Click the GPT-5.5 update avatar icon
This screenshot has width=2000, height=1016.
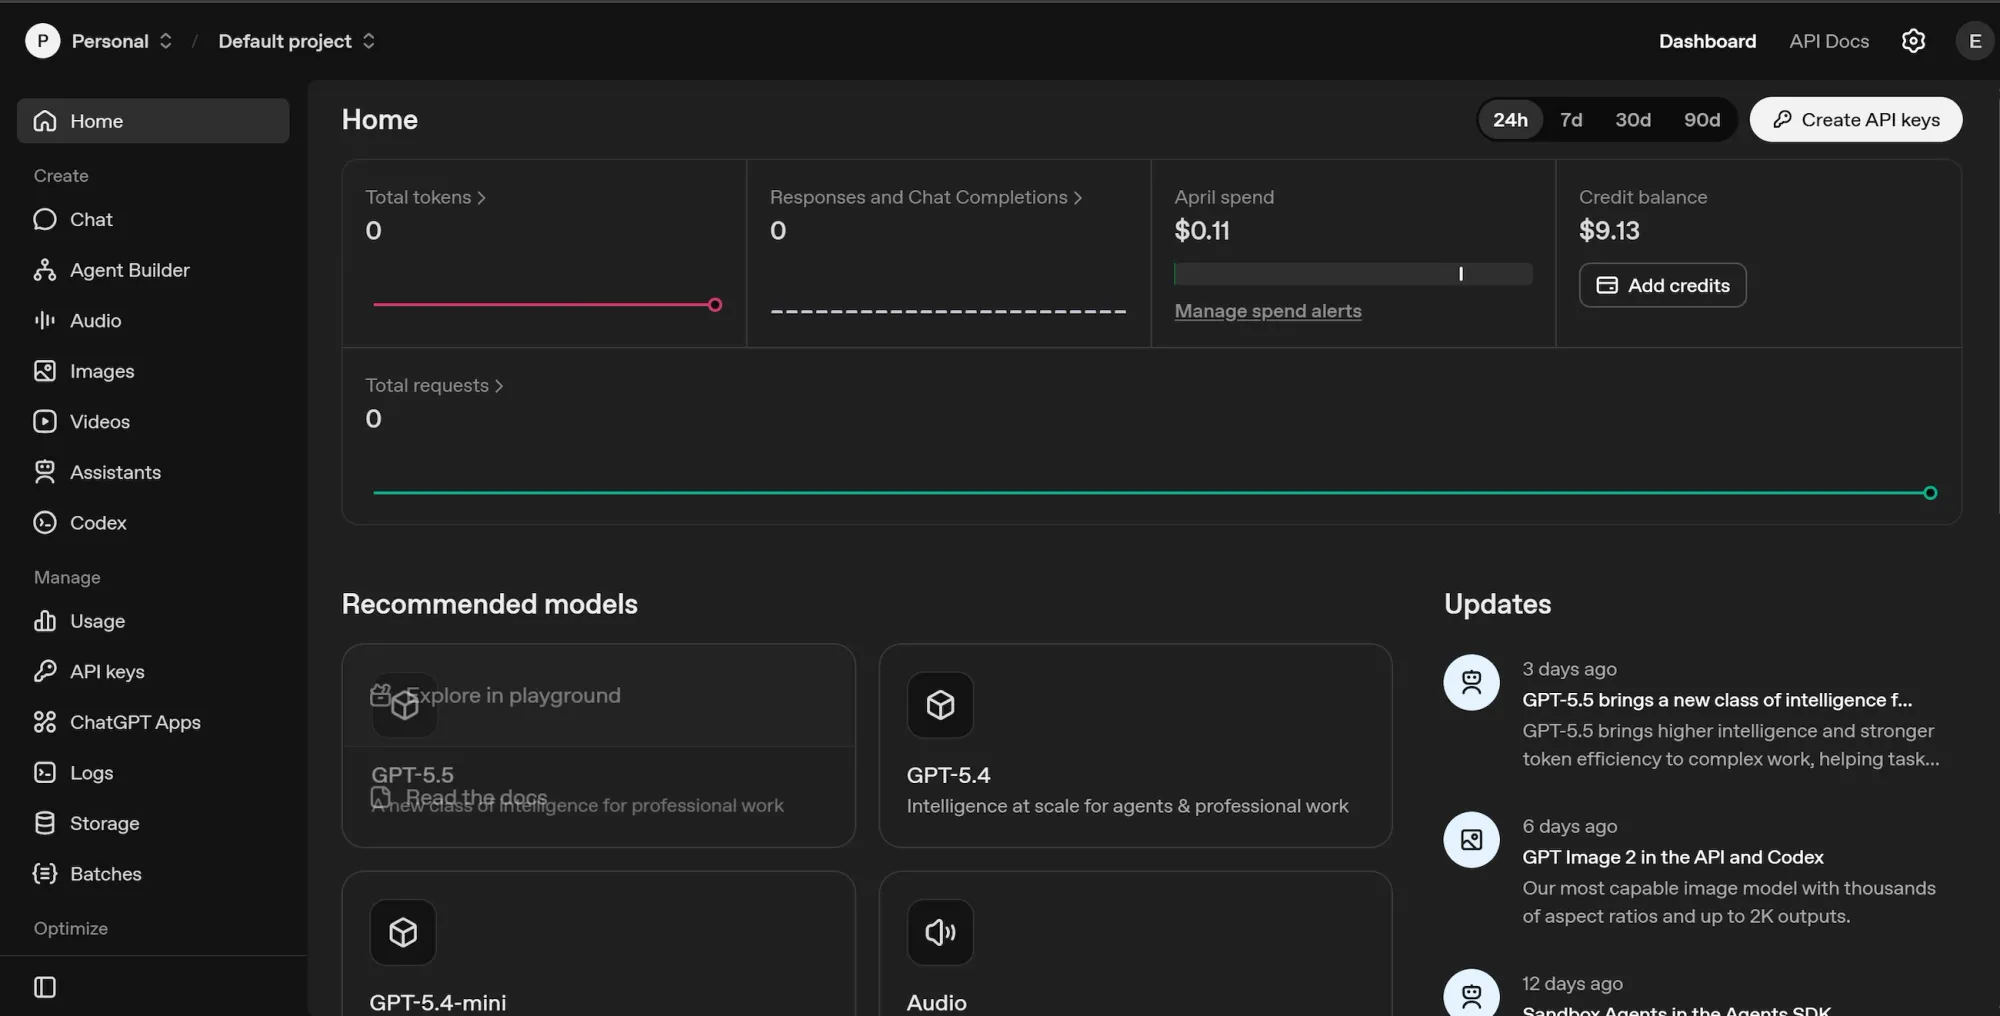point(1471,682)
